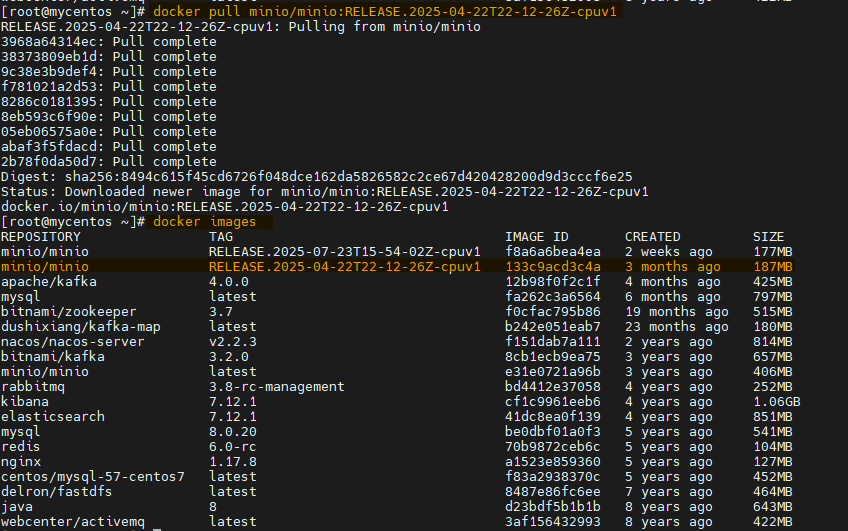Image resolution: width=848 pixels, height=531 pixels.
Task: Click the '23 months ago' created value
Action: click(677, 327)
